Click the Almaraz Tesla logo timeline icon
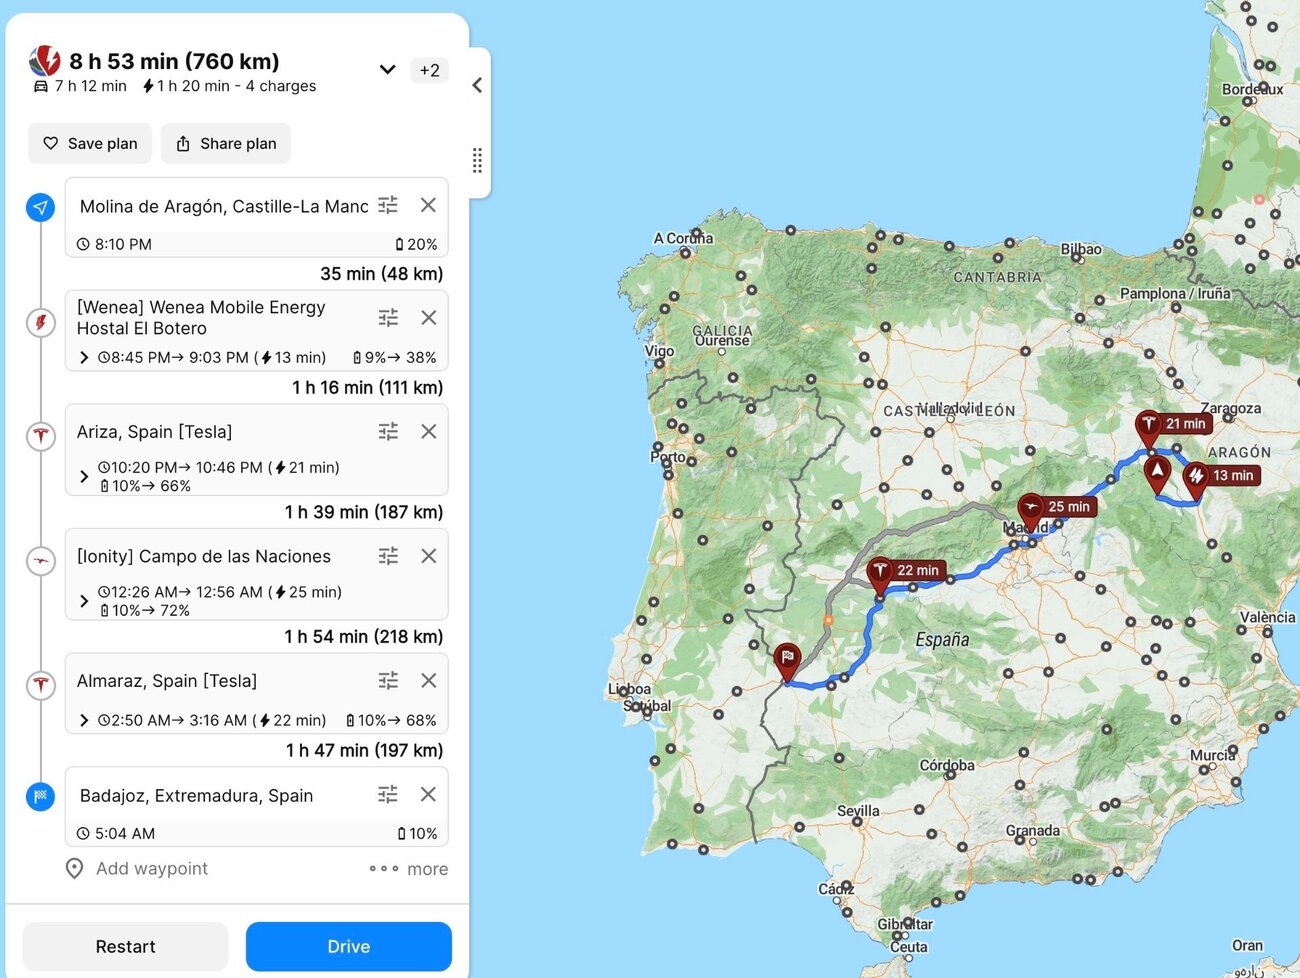 (x=40, y=685)
